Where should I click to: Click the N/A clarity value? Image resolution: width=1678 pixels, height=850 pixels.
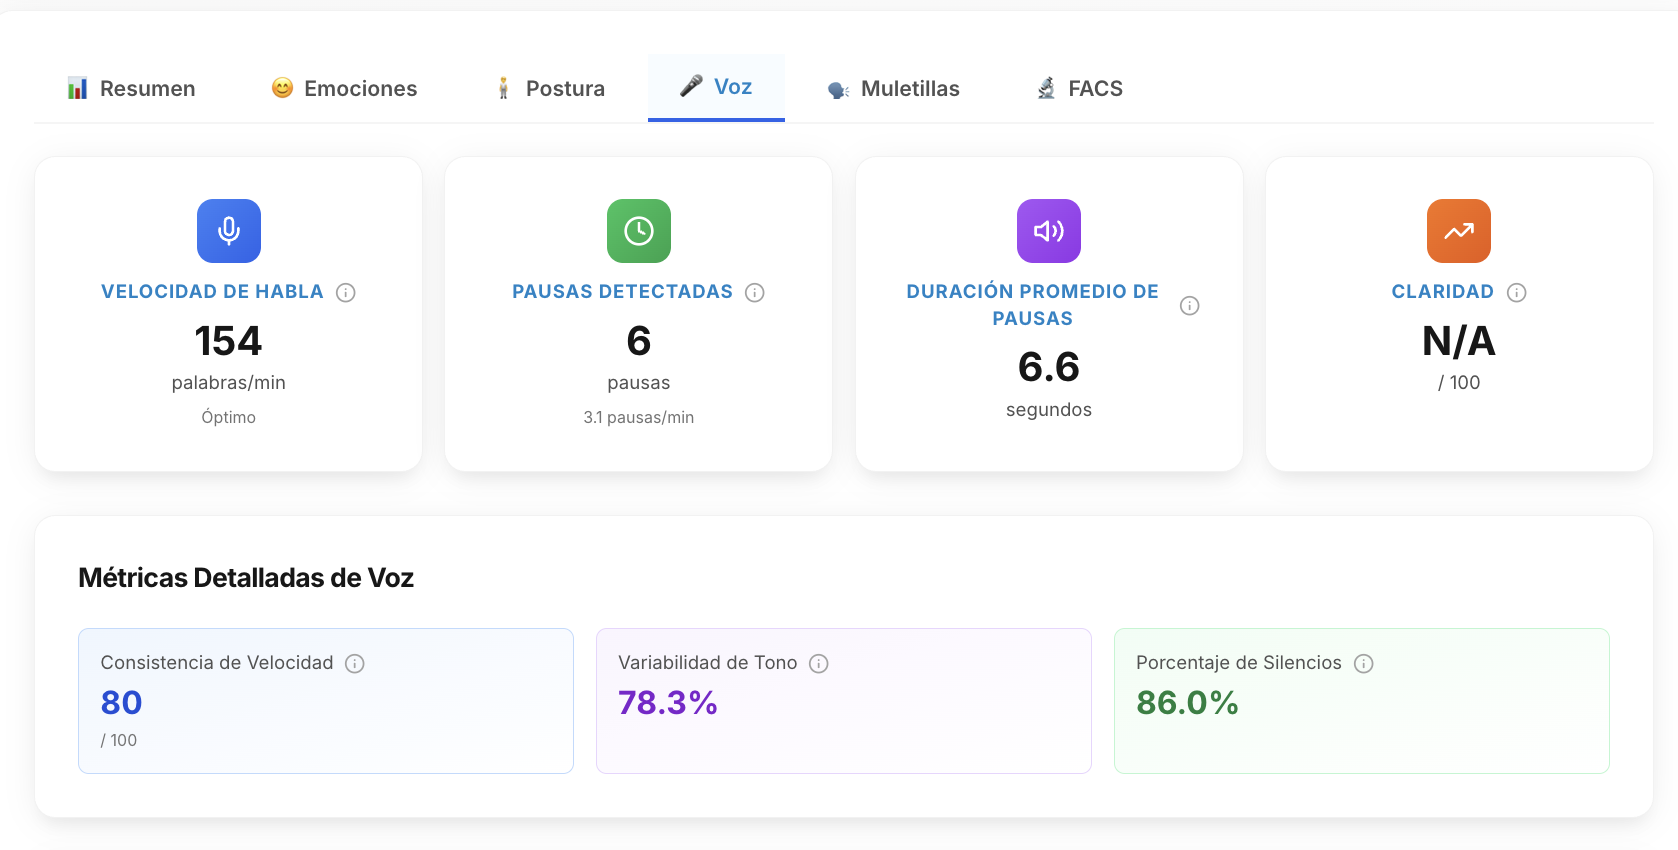tap(1459, 341)
